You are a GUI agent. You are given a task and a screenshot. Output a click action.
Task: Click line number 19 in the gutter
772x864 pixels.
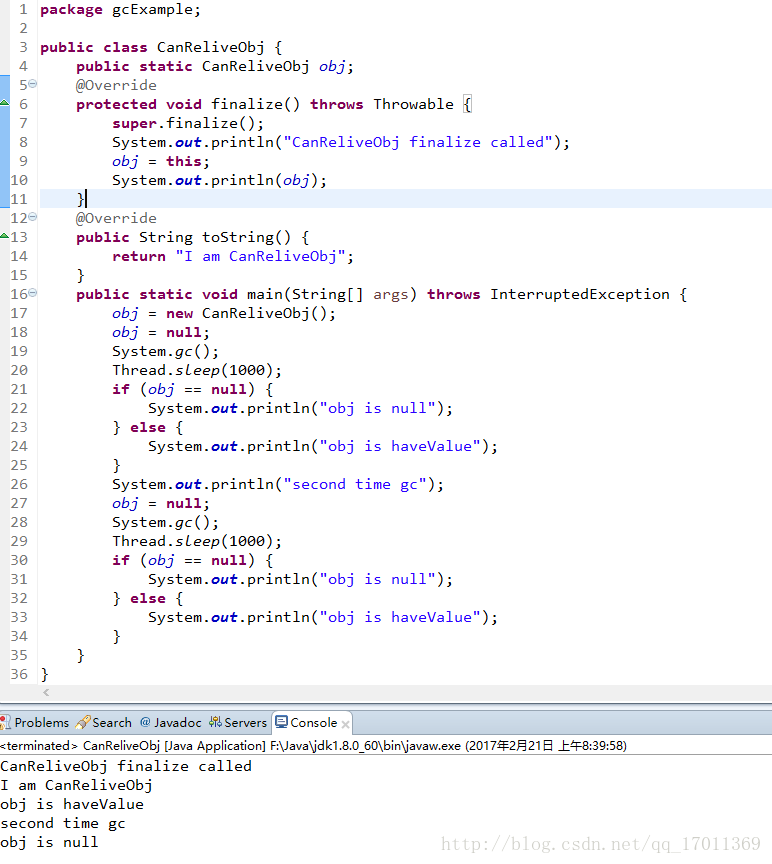coord(19,351)
